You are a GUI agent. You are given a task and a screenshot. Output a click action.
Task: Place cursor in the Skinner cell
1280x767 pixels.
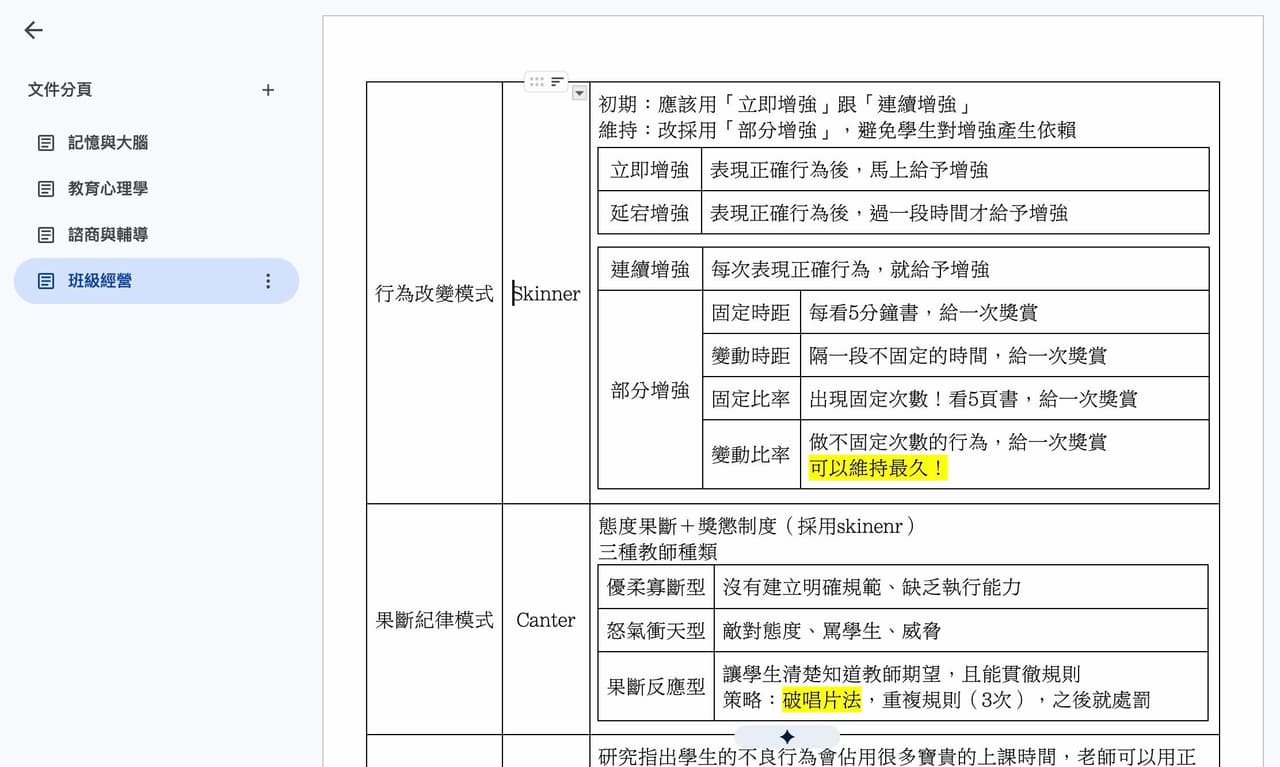(x=546, y=294)
